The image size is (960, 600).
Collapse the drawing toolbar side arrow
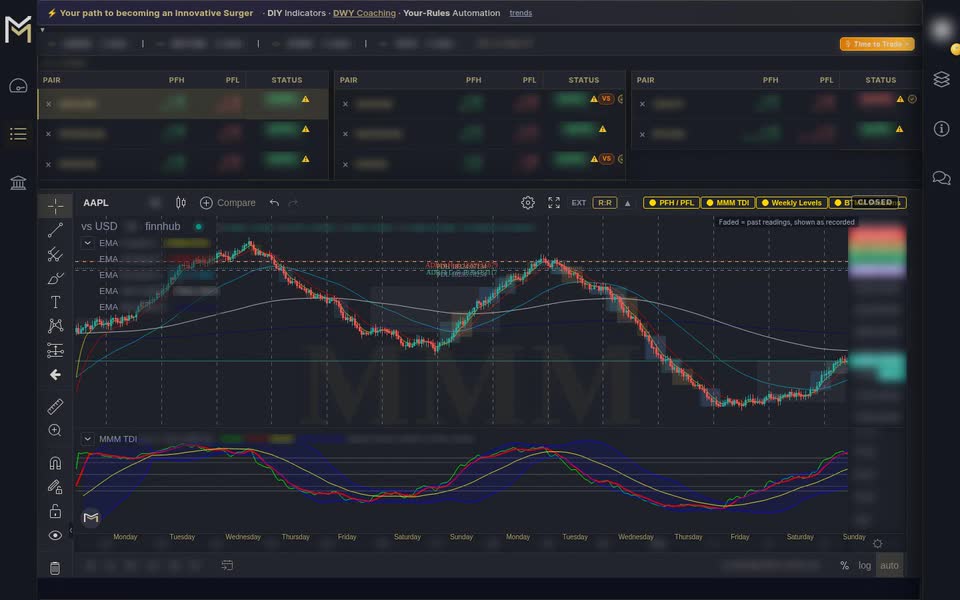pos(70,530)
